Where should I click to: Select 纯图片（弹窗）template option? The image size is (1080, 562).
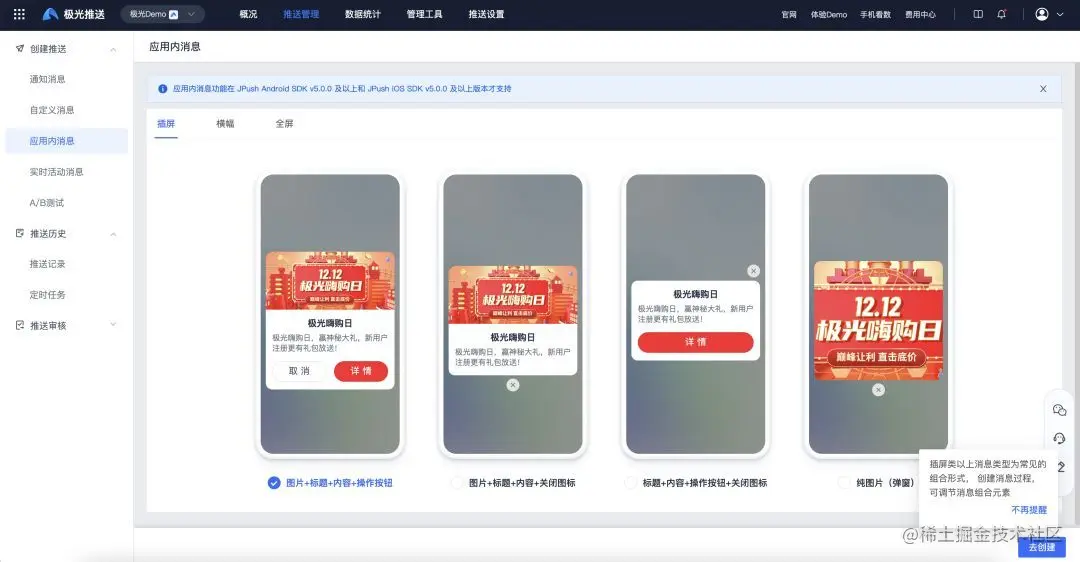coord(876,483)
